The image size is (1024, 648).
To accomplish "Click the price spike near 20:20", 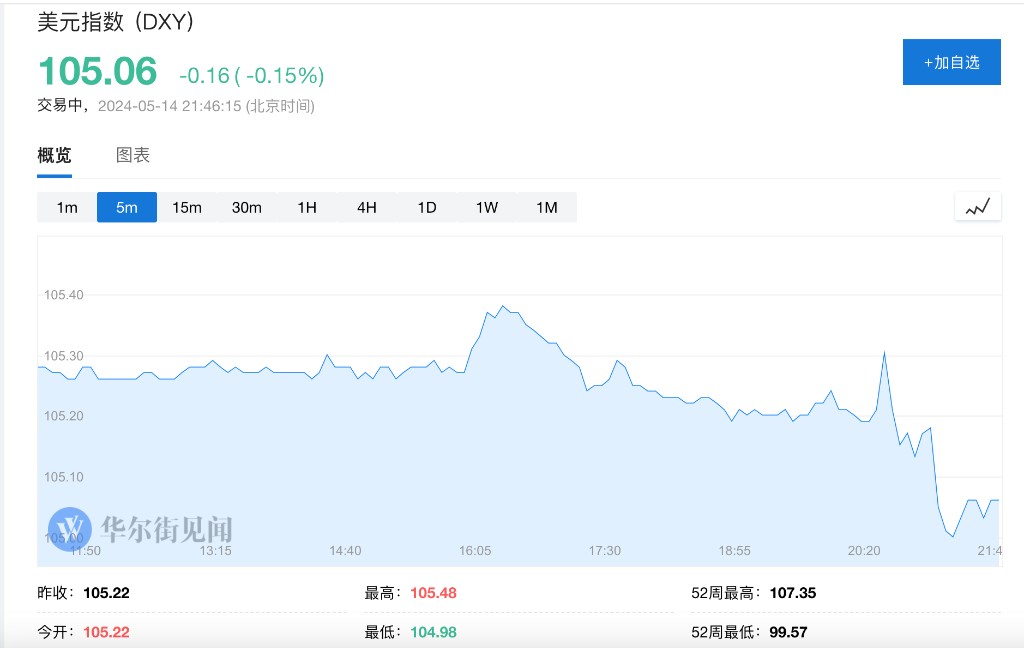I will tap(885, 352).
